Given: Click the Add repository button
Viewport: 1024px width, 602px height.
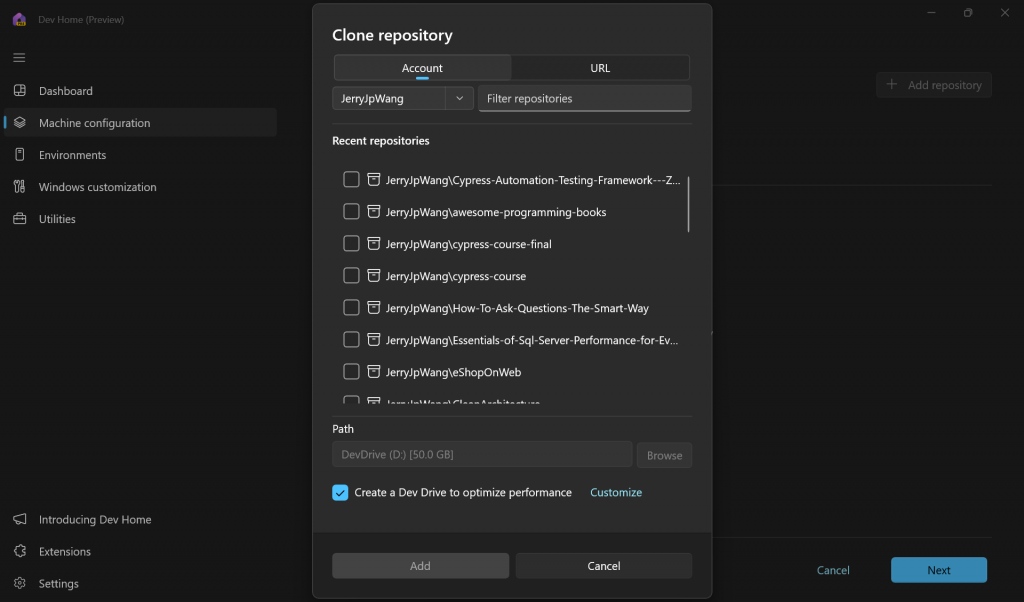Looking at the screenshot, I should pos(933,85).
